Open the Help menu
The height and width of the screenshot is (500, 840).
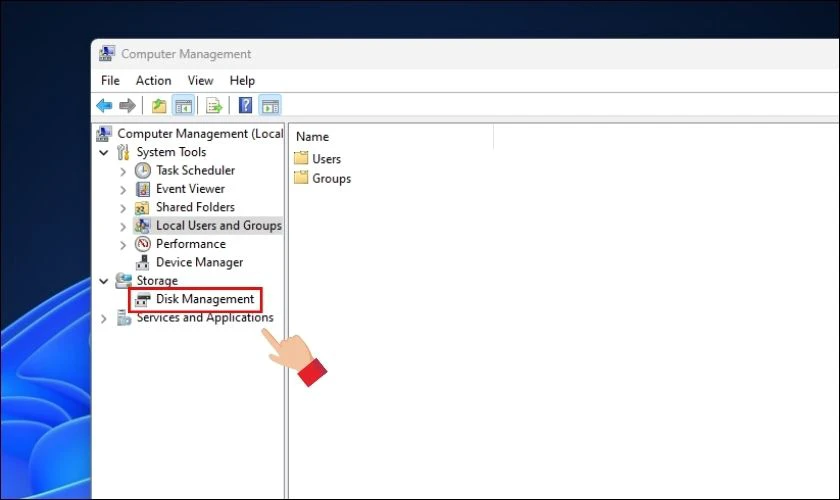pyautogui.click(x=242, y=80)
